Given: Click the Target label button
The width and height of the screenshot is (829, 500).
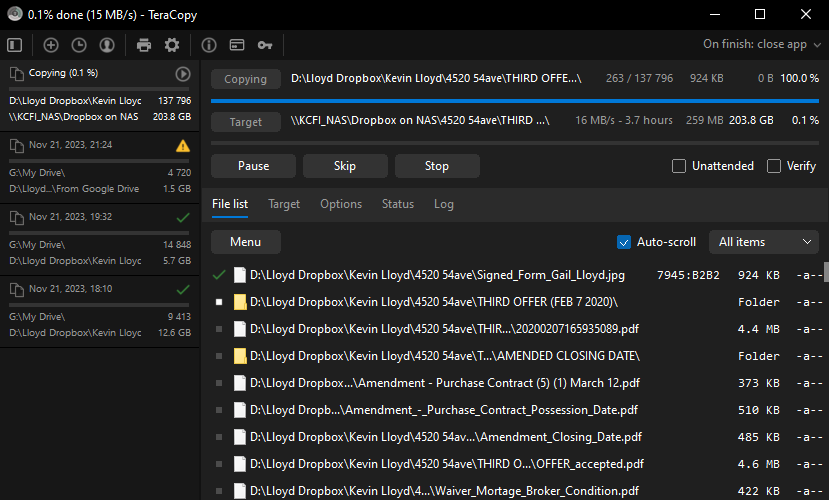Looking at the screenshot, I should pyautogui.click(x=246, y=122).
